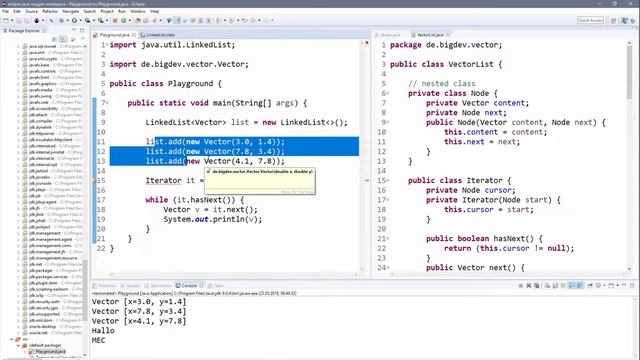The height and width of the screenshot is (360, 640).
Task: Click the error marker at line 15
Action: point(94,180)
